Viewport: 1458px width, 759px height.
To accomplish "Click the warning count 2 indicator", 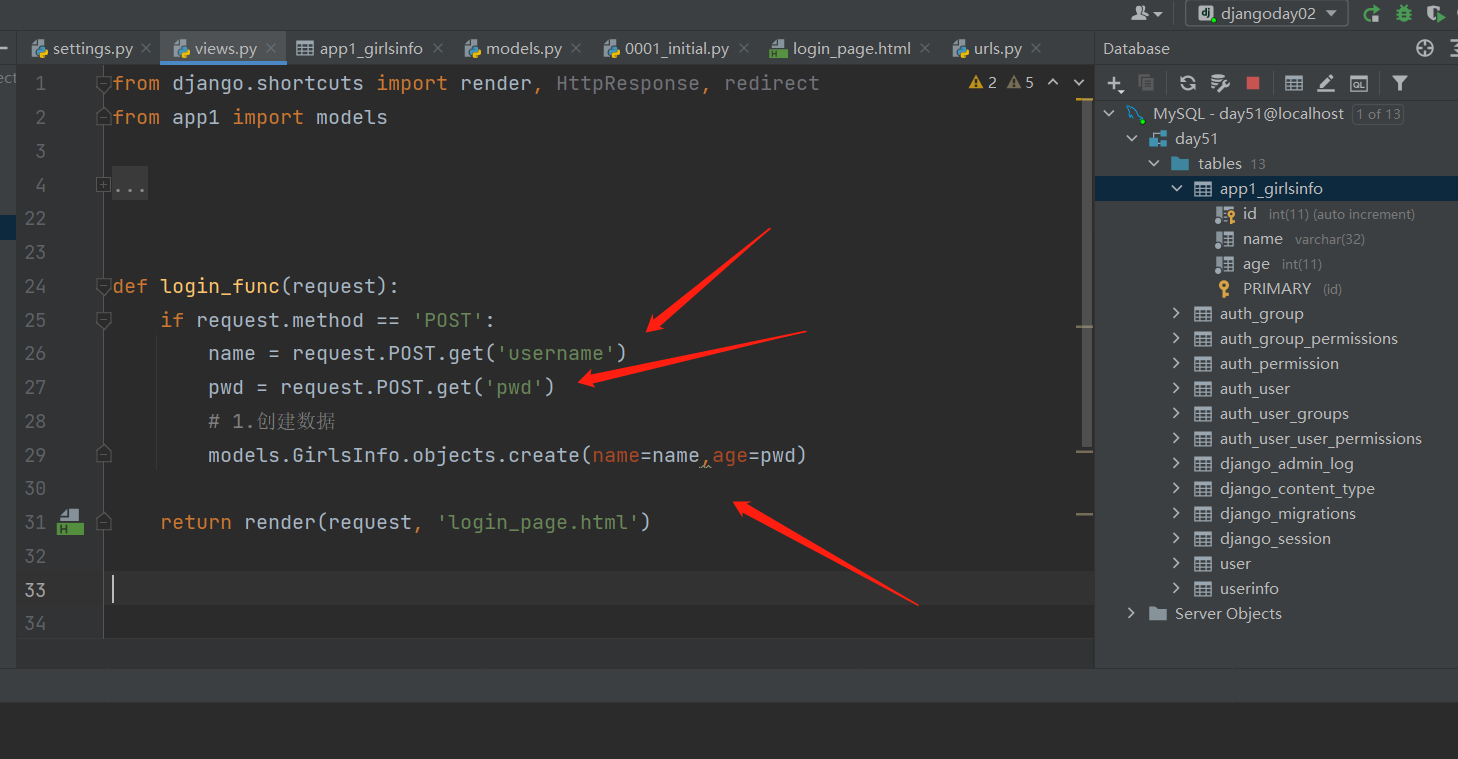I will 983,83.
